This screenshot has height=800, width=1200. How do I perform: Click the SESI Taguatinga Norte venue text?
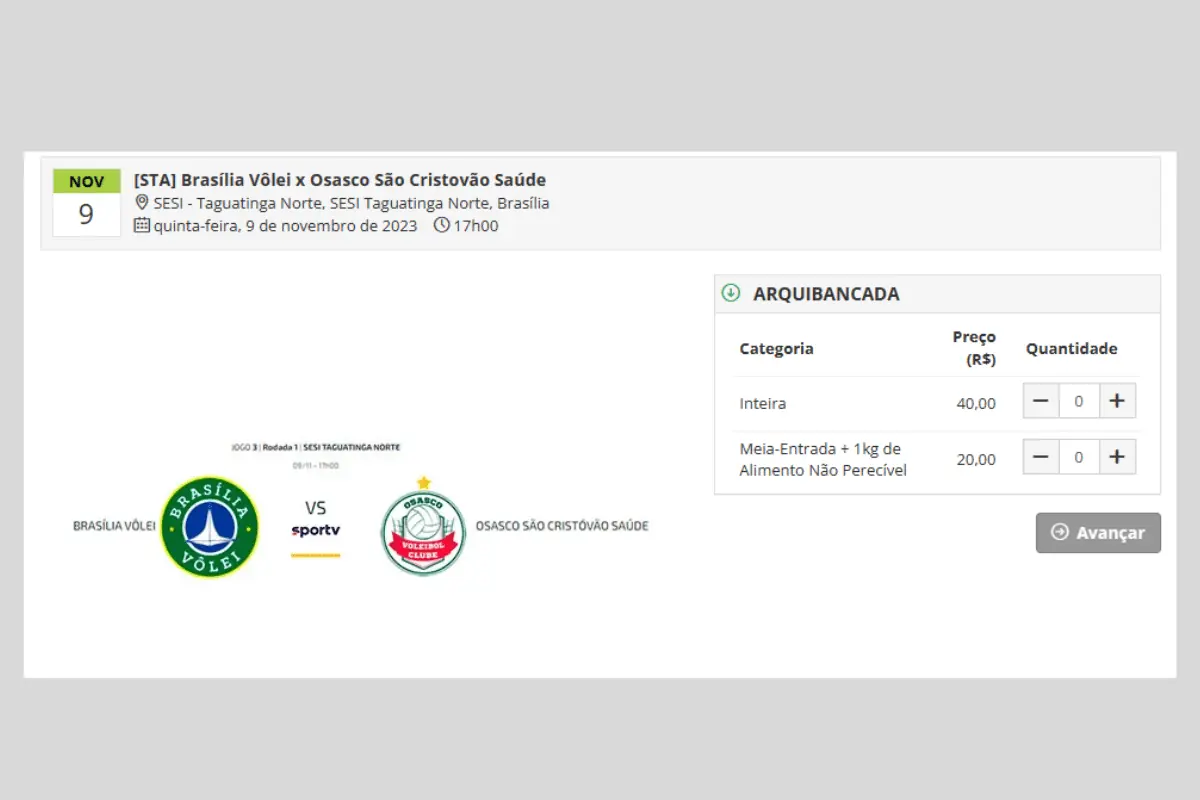tap(351, 203)
